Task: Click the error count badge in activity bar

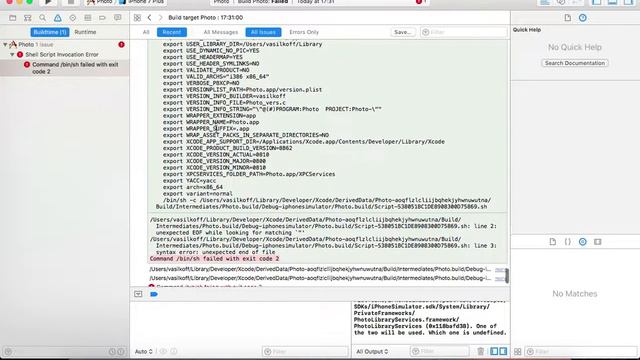Action: pyautogui.click(x=420, y=2)
